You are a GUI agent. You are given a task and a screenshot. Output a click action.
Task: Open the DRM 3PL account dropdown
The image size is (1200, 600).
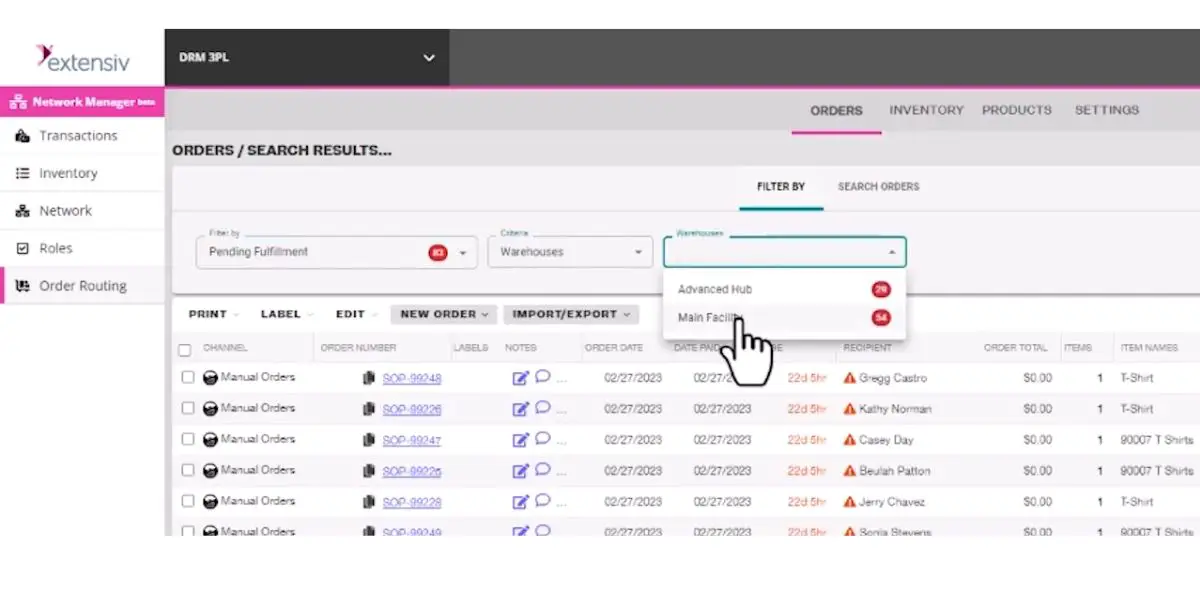(307, 58)
